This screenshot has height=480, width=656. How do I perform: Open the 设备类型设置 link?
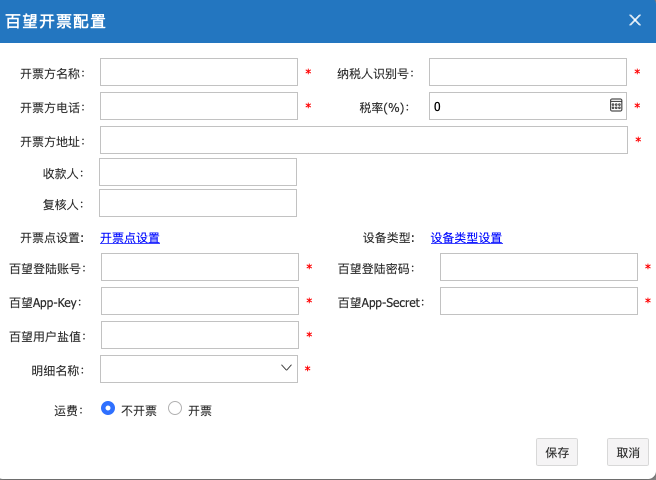(466, 238)
